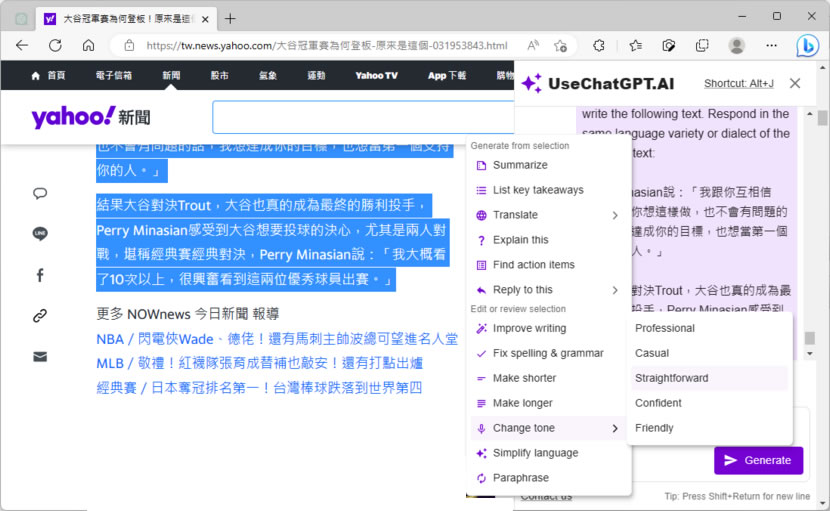This screenshot has height=511, width=830.
Task: Open Yahoo TV in nav bar
Action: (376, 76)
